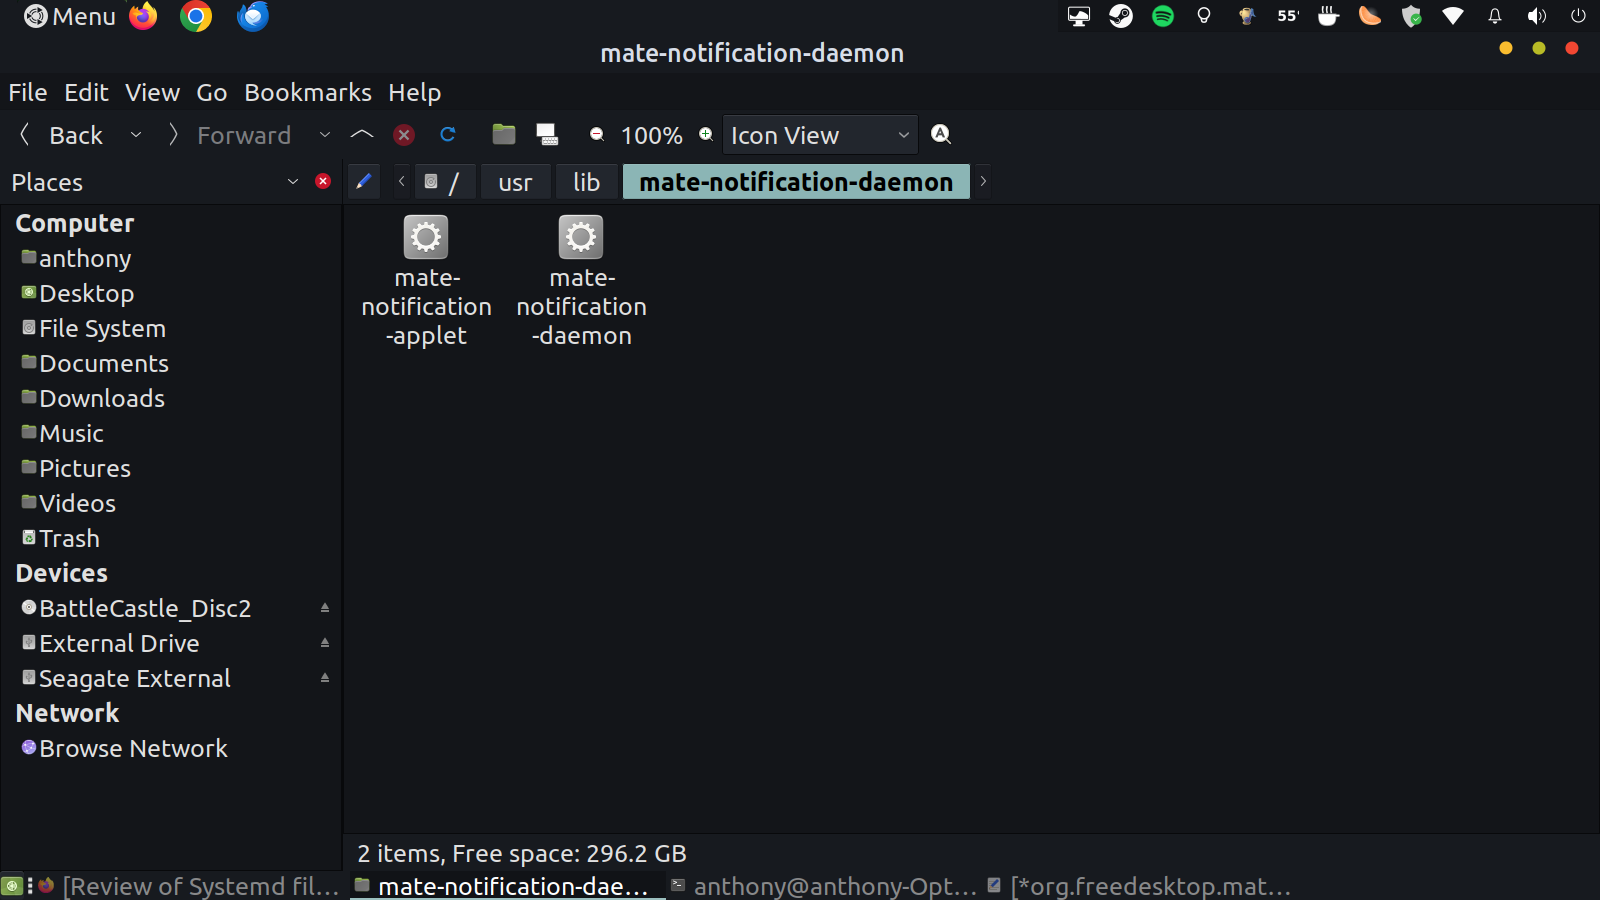Eject the BattleCastle_Disc2 device
1600x900 pixels.
coord(325,608)
